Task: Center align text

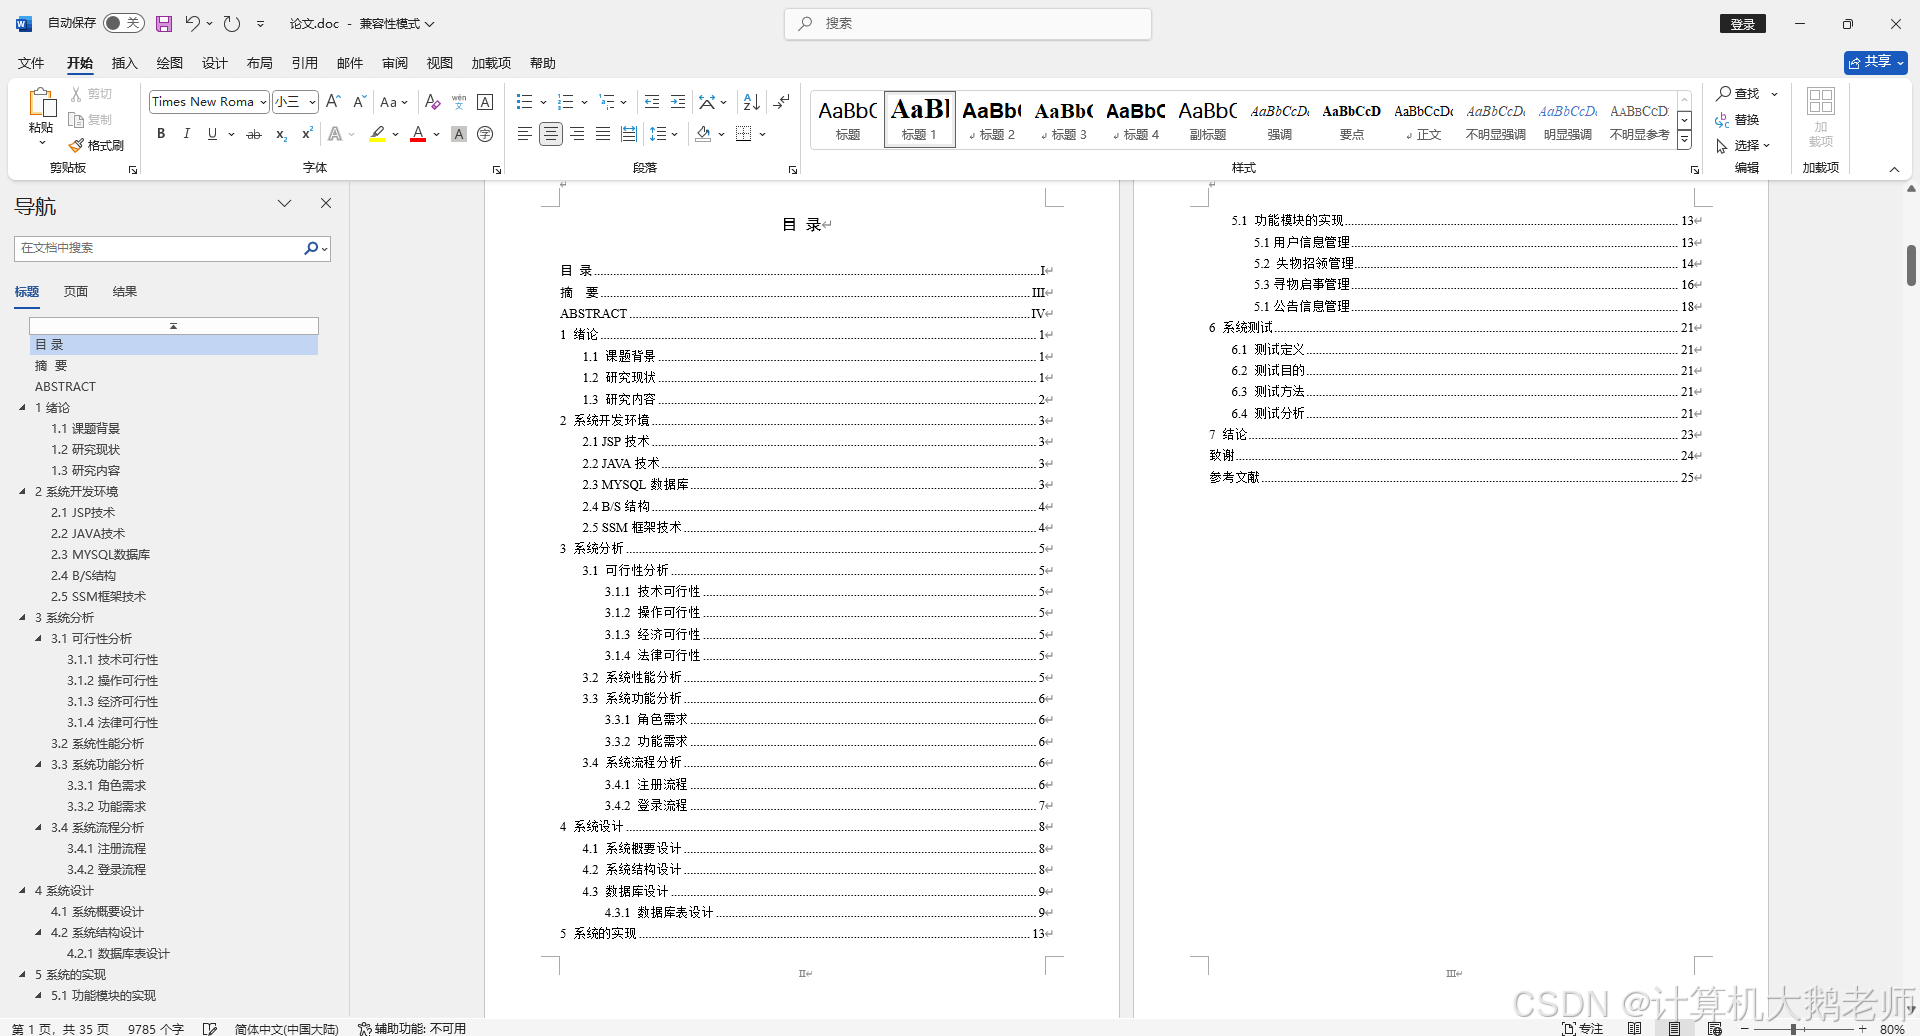Action: tap(550, 133)
